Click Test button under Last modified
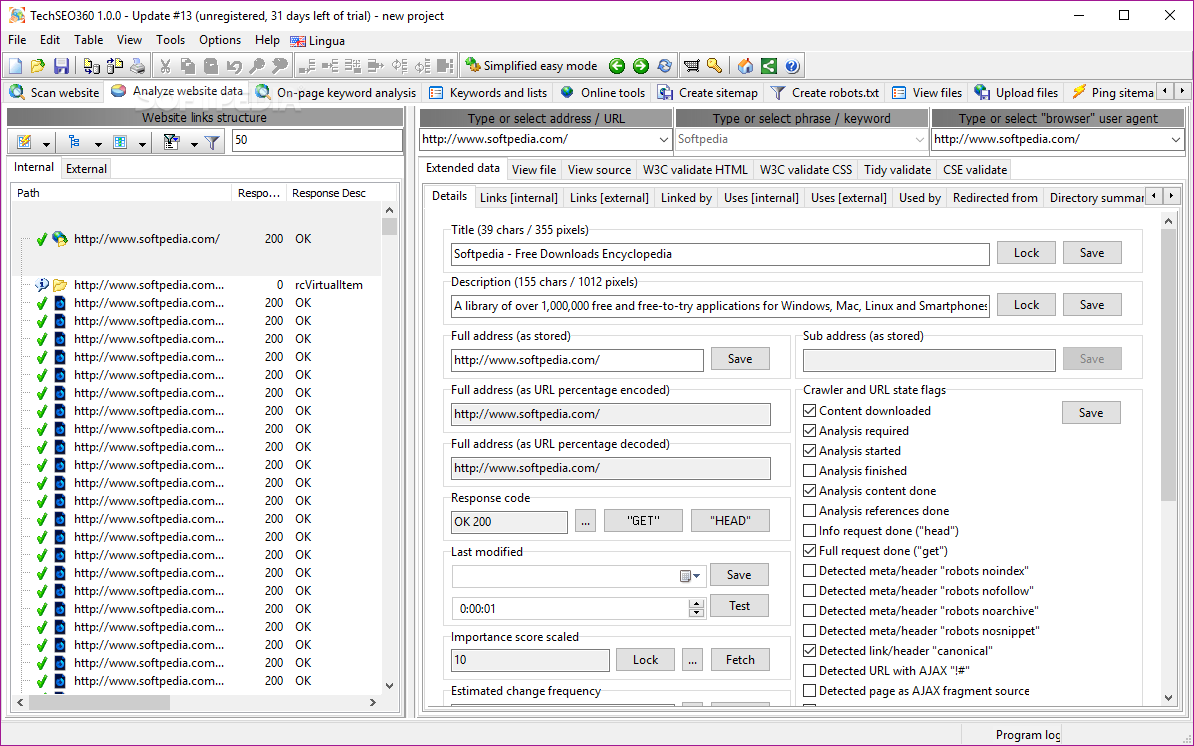Viewport: 1194px width, 746px height. (x=739, y=606)
